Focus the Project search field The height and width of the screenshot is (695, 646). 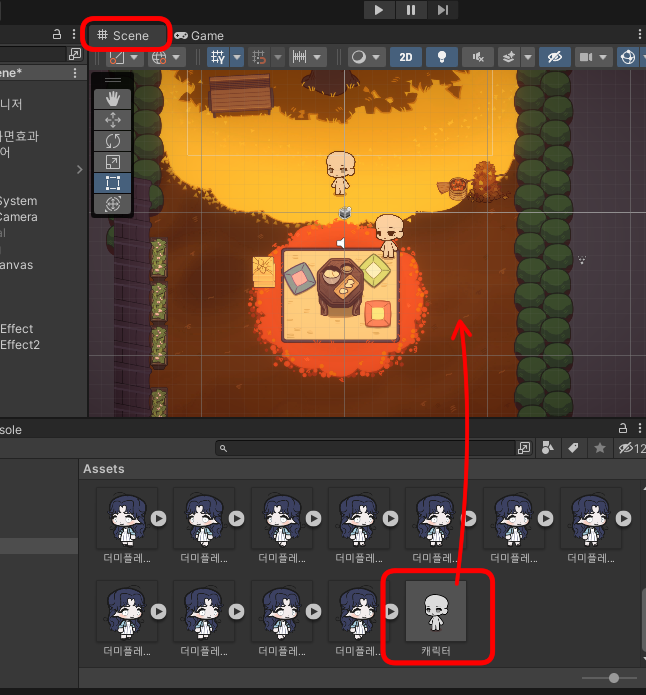coord(365,449)
